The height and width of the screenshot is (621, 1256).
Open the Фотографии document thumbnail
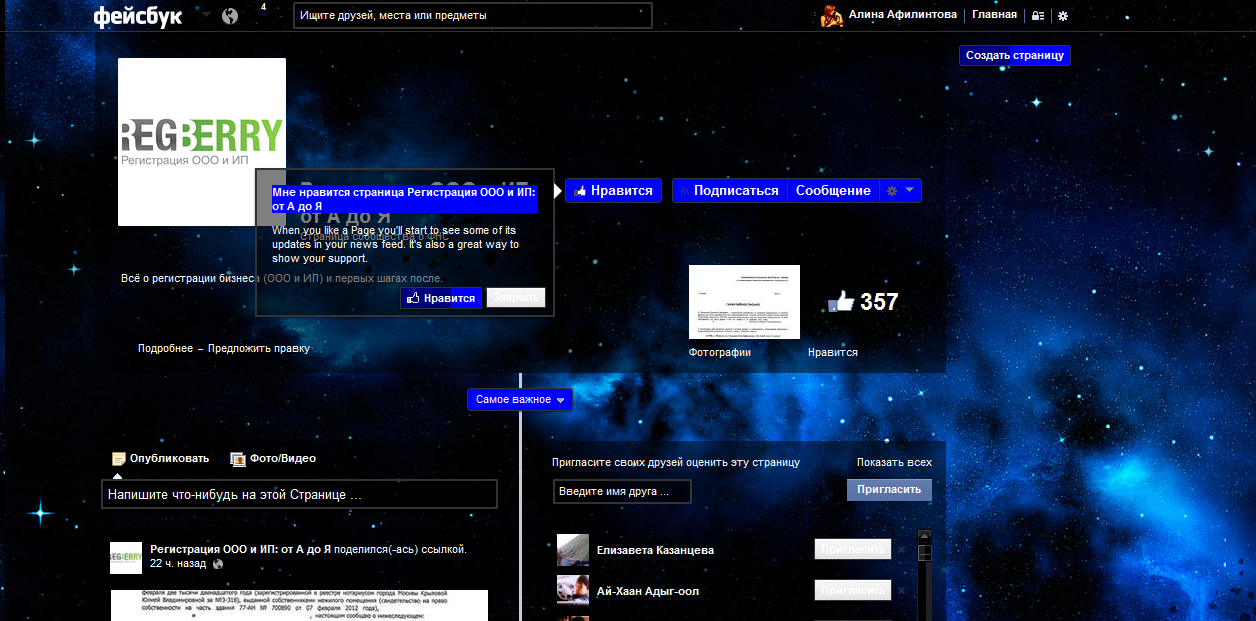pyautogui.click(x=744, y=302)
